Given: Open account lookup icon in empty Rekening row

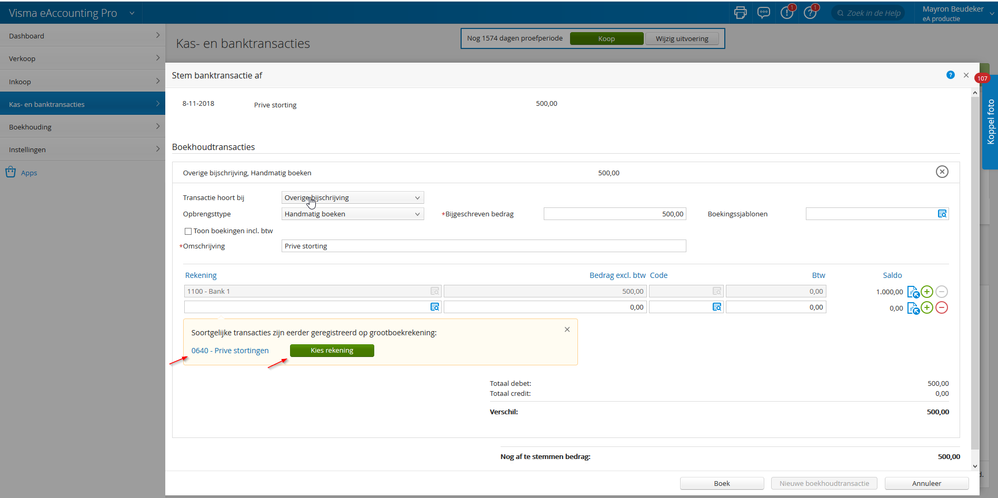Looking at the screenshot, I should (x=435, y=307).
